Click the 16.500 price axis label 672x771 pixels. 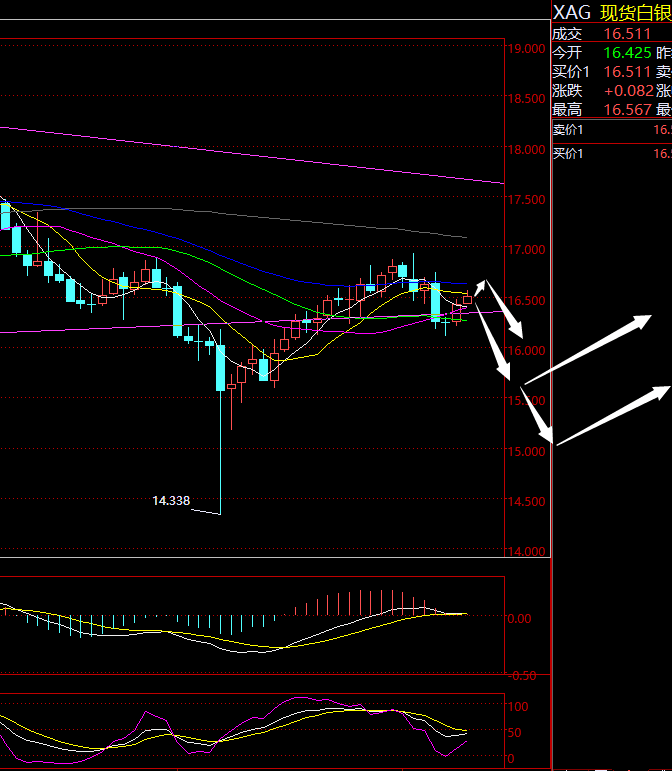pos(526,300)
